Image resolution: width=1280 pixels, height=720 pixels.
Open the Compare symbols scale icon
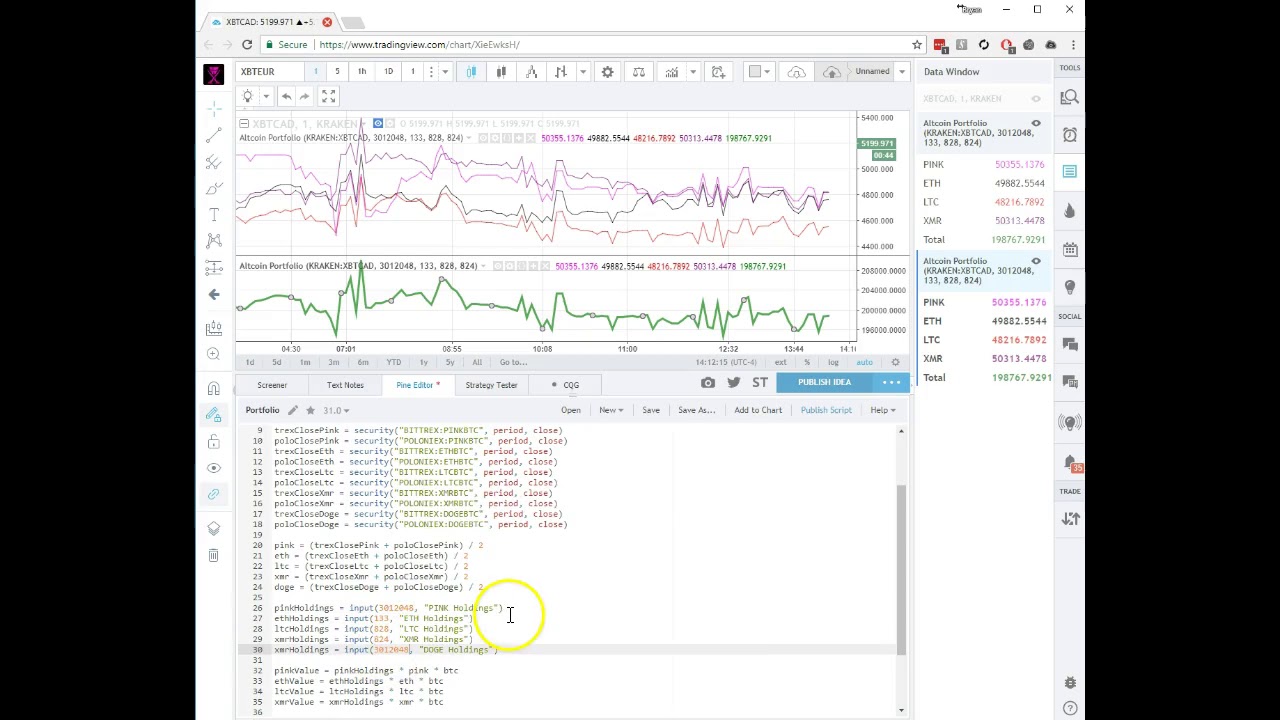click(x=639, y=72)
